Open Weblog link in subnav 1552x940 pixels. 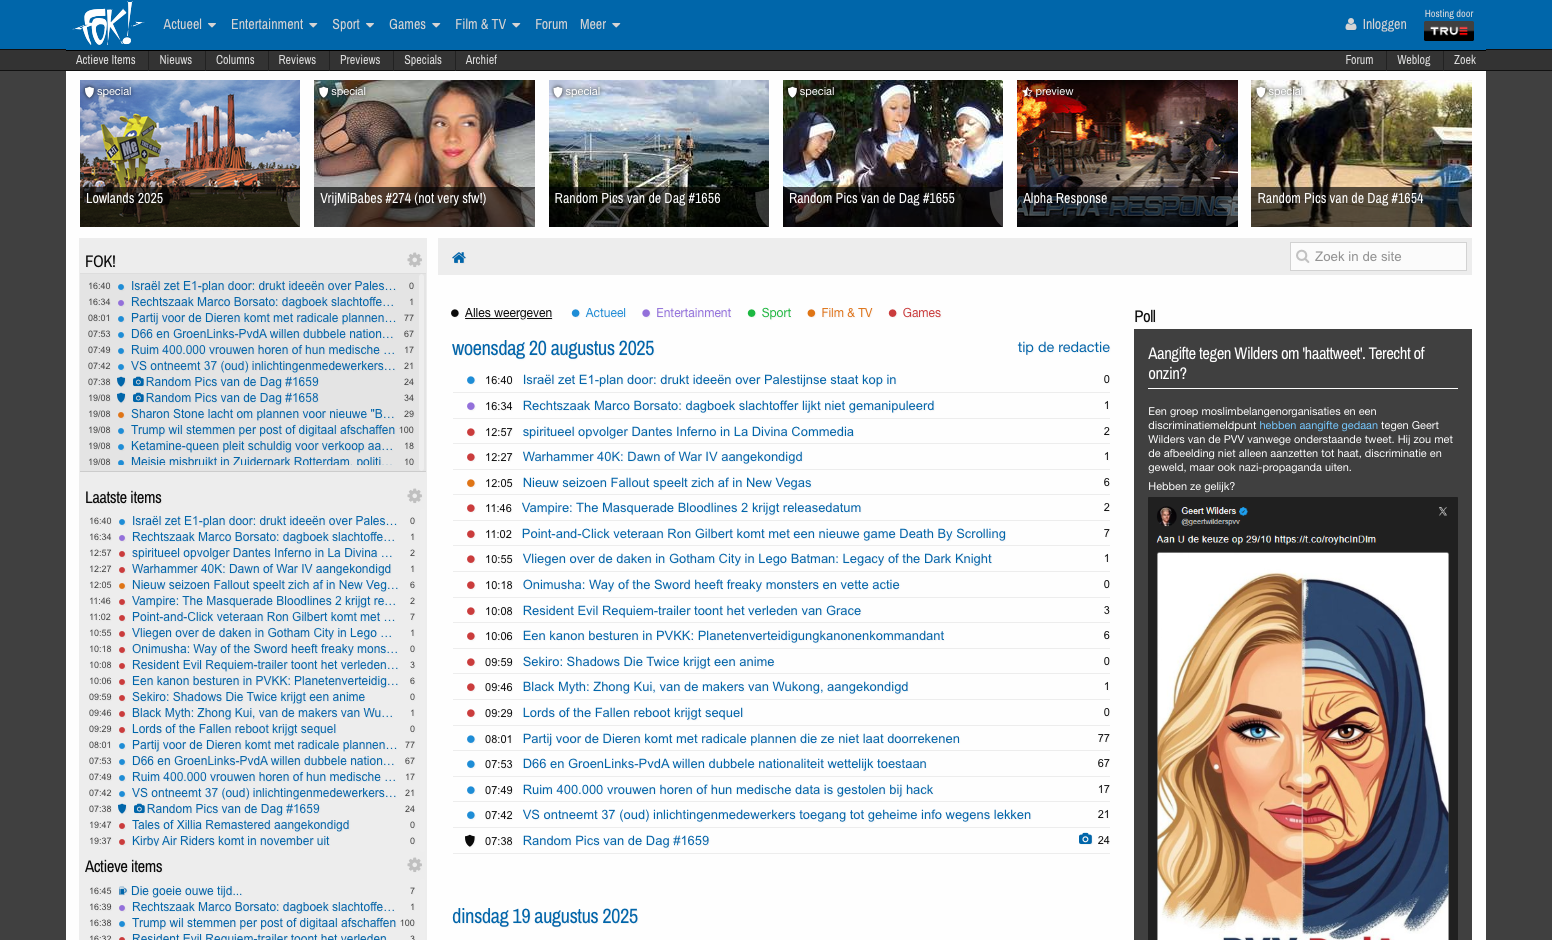pyautogui.click(x=1413, y=60)
